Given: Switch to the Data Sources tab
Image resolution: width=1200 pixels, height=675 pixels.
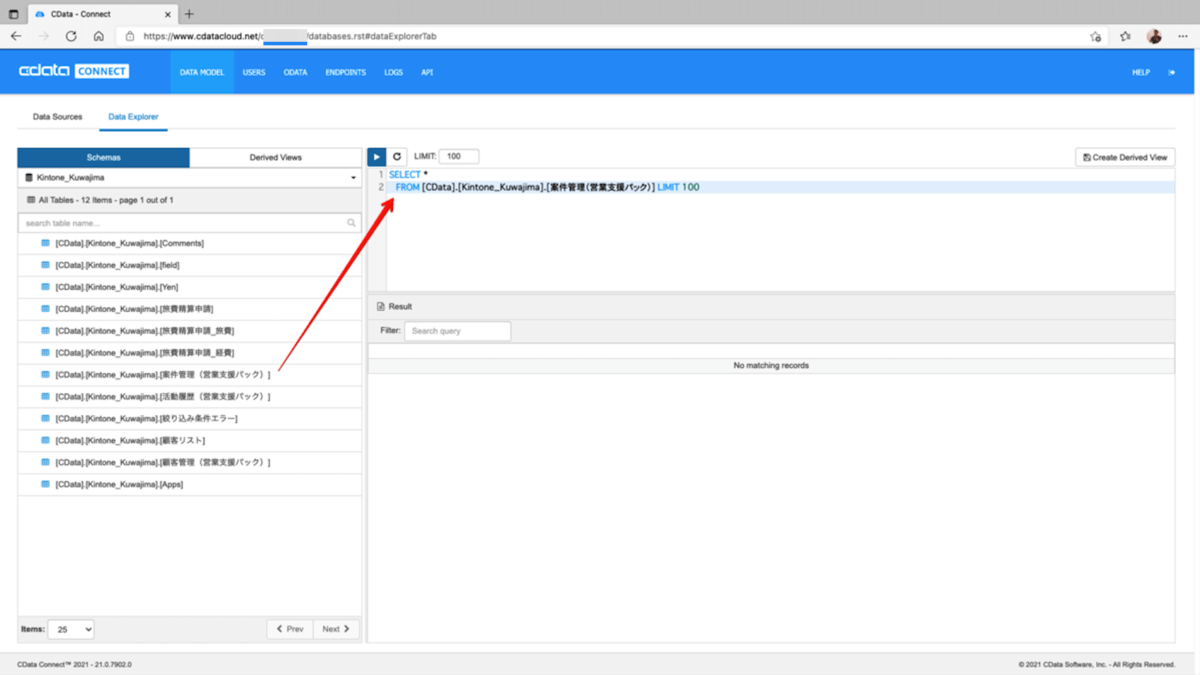Looking at the screenshot, I should [57, 117].
